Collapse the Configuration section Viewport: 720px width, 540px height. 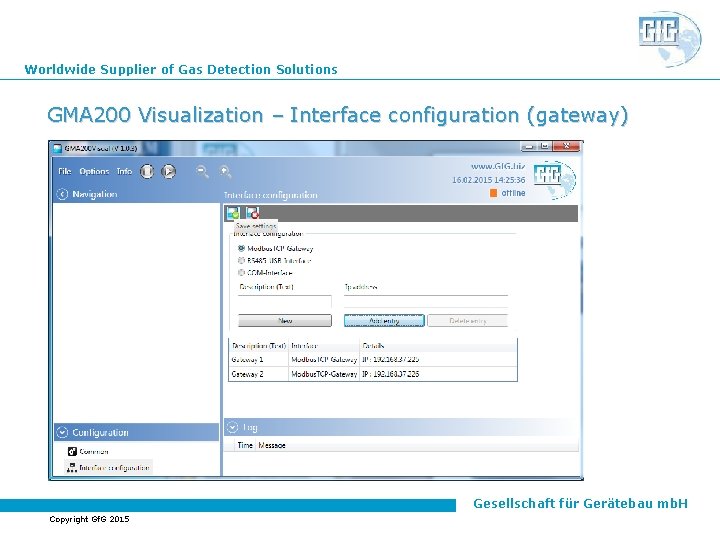[62, 432]
